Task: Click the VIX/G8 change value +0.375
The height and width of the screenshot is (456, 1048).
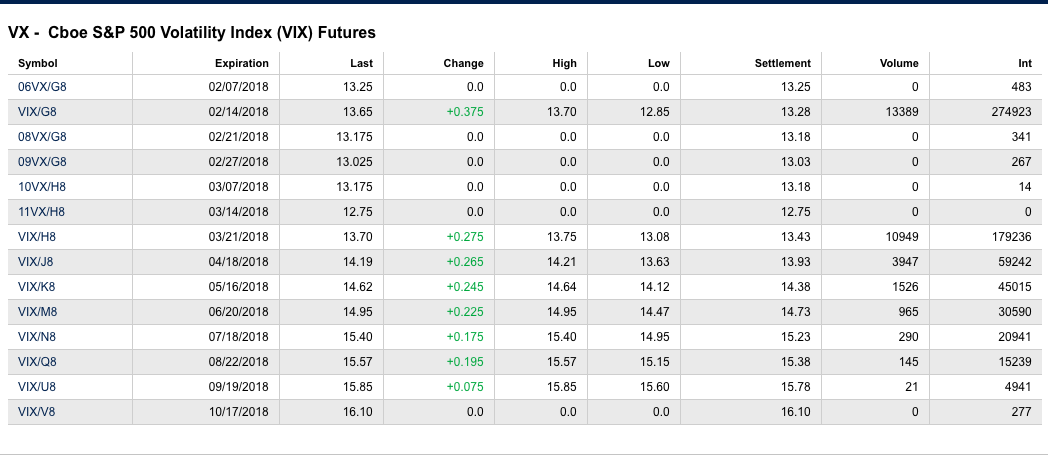Action: [x=465, y=112]
